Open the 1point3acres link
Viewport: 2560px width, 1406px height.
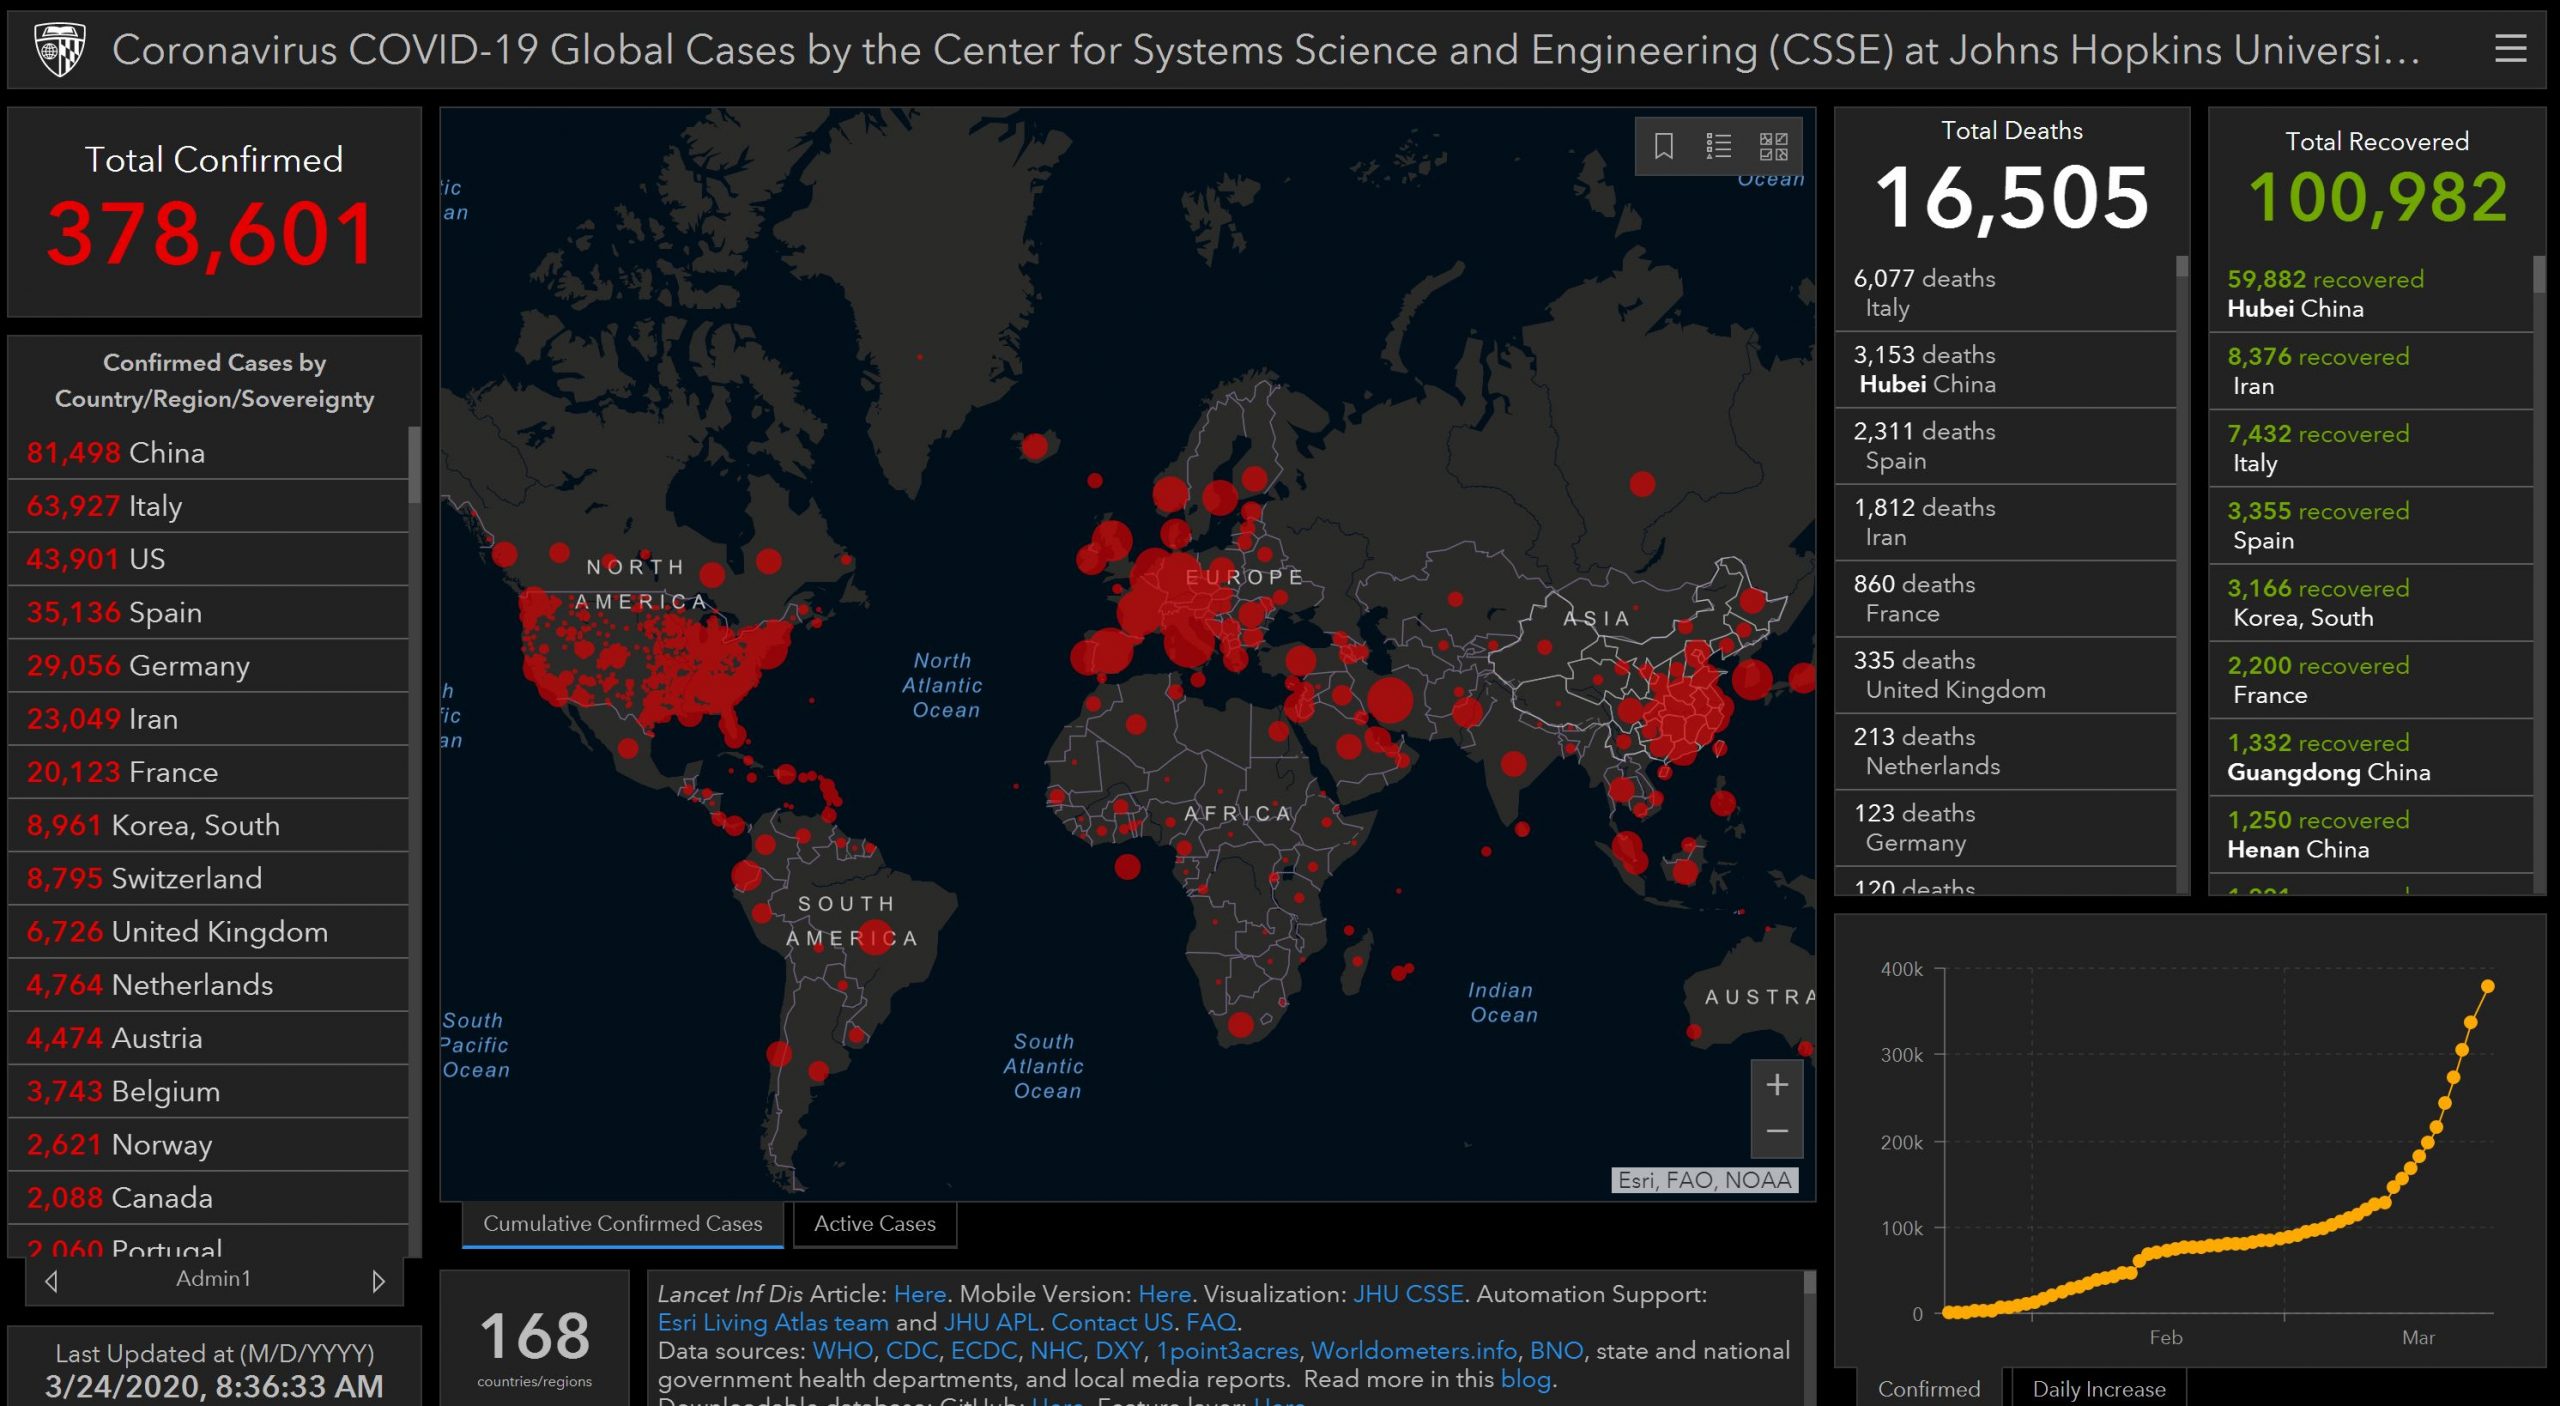tap(1227, 1350)
